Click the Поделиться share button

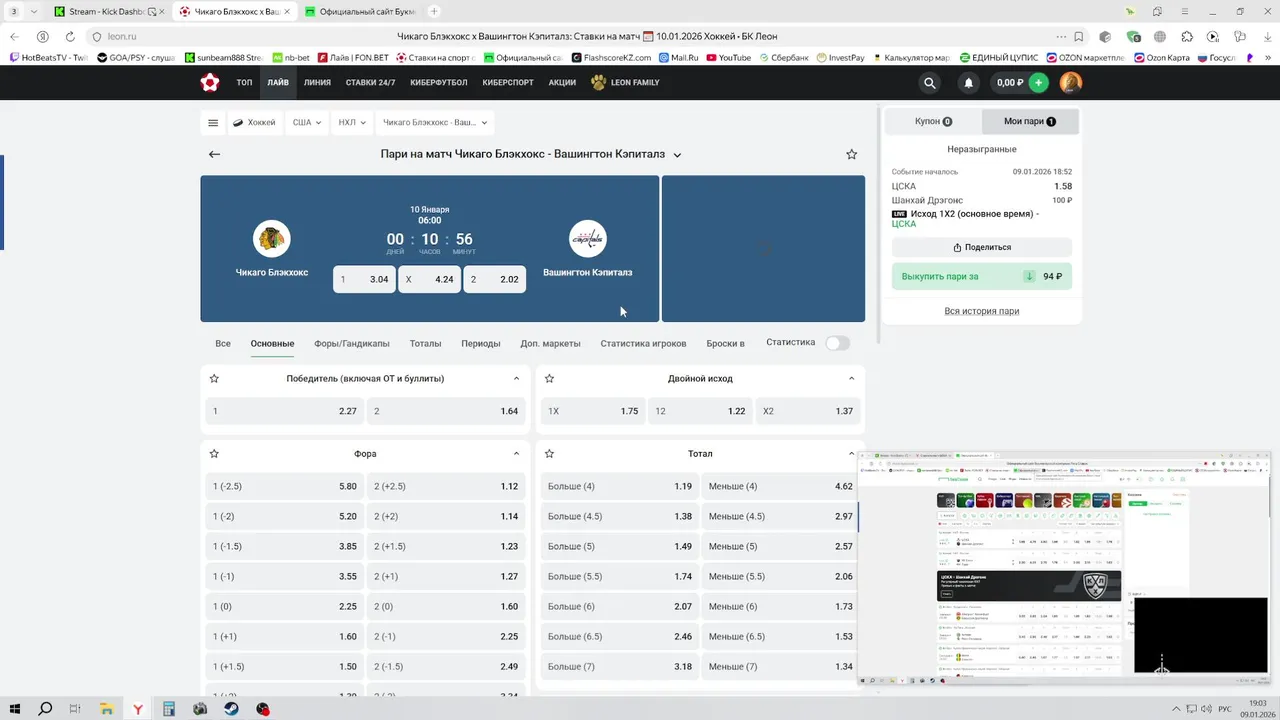(982, 247)
